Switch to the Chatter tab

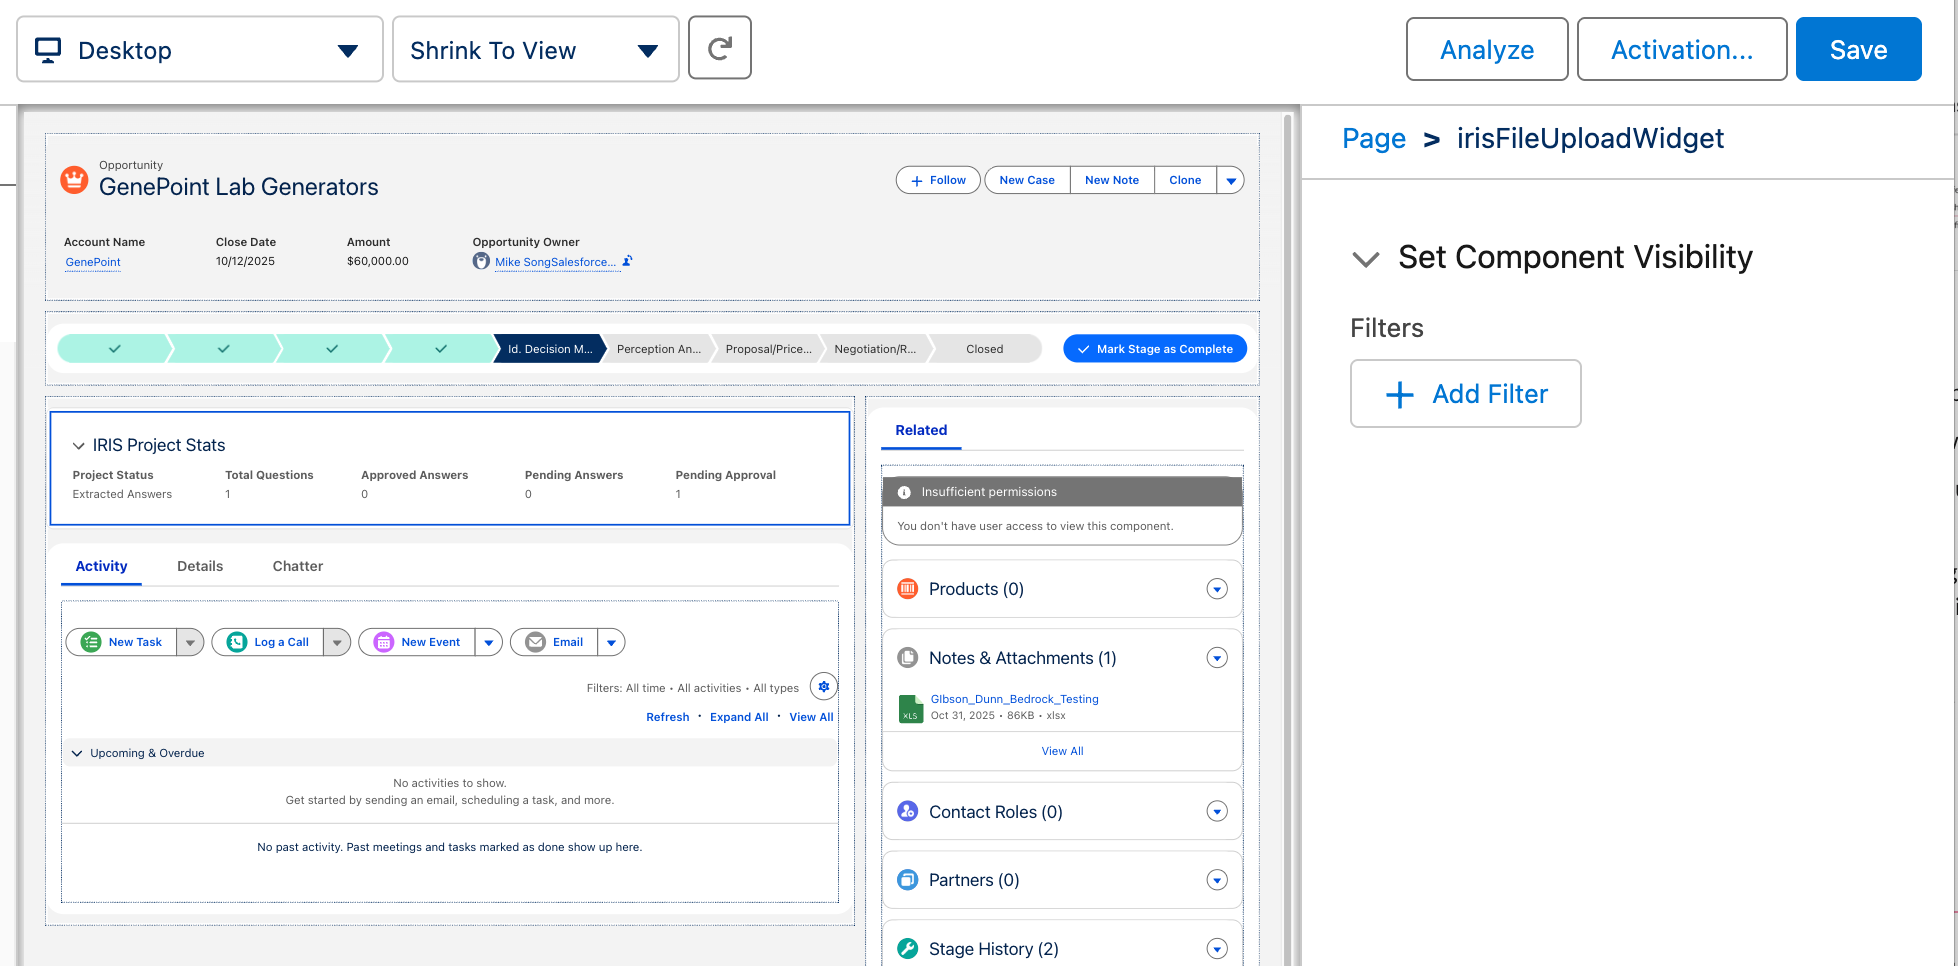(298, 566)
